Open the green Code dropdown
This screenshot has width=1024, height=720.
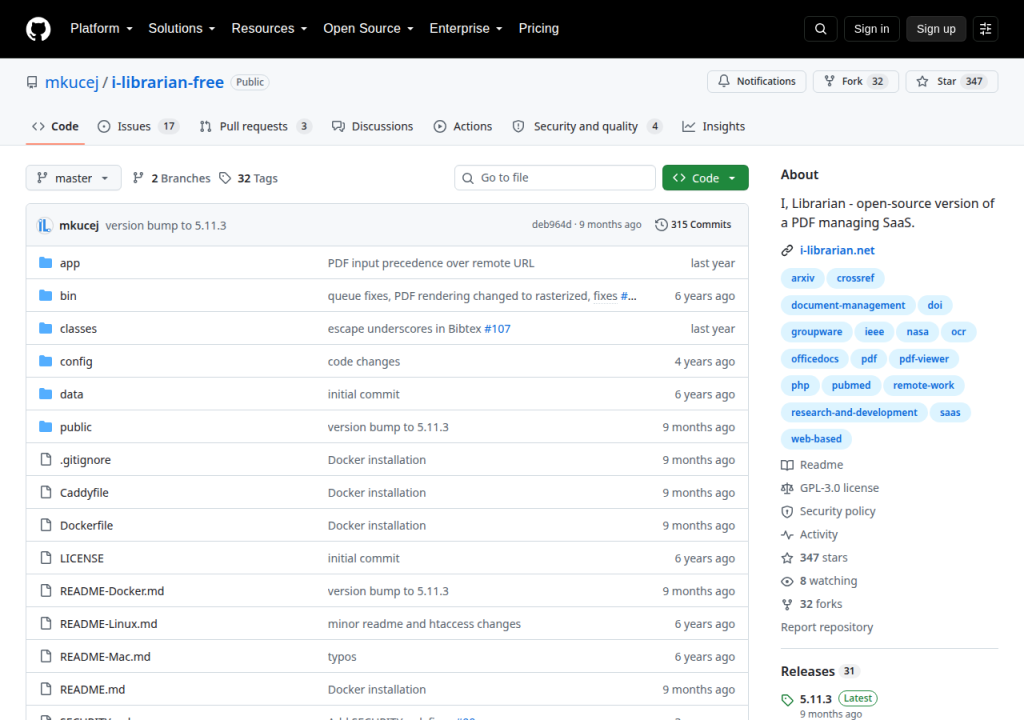[x=705, y=178]
